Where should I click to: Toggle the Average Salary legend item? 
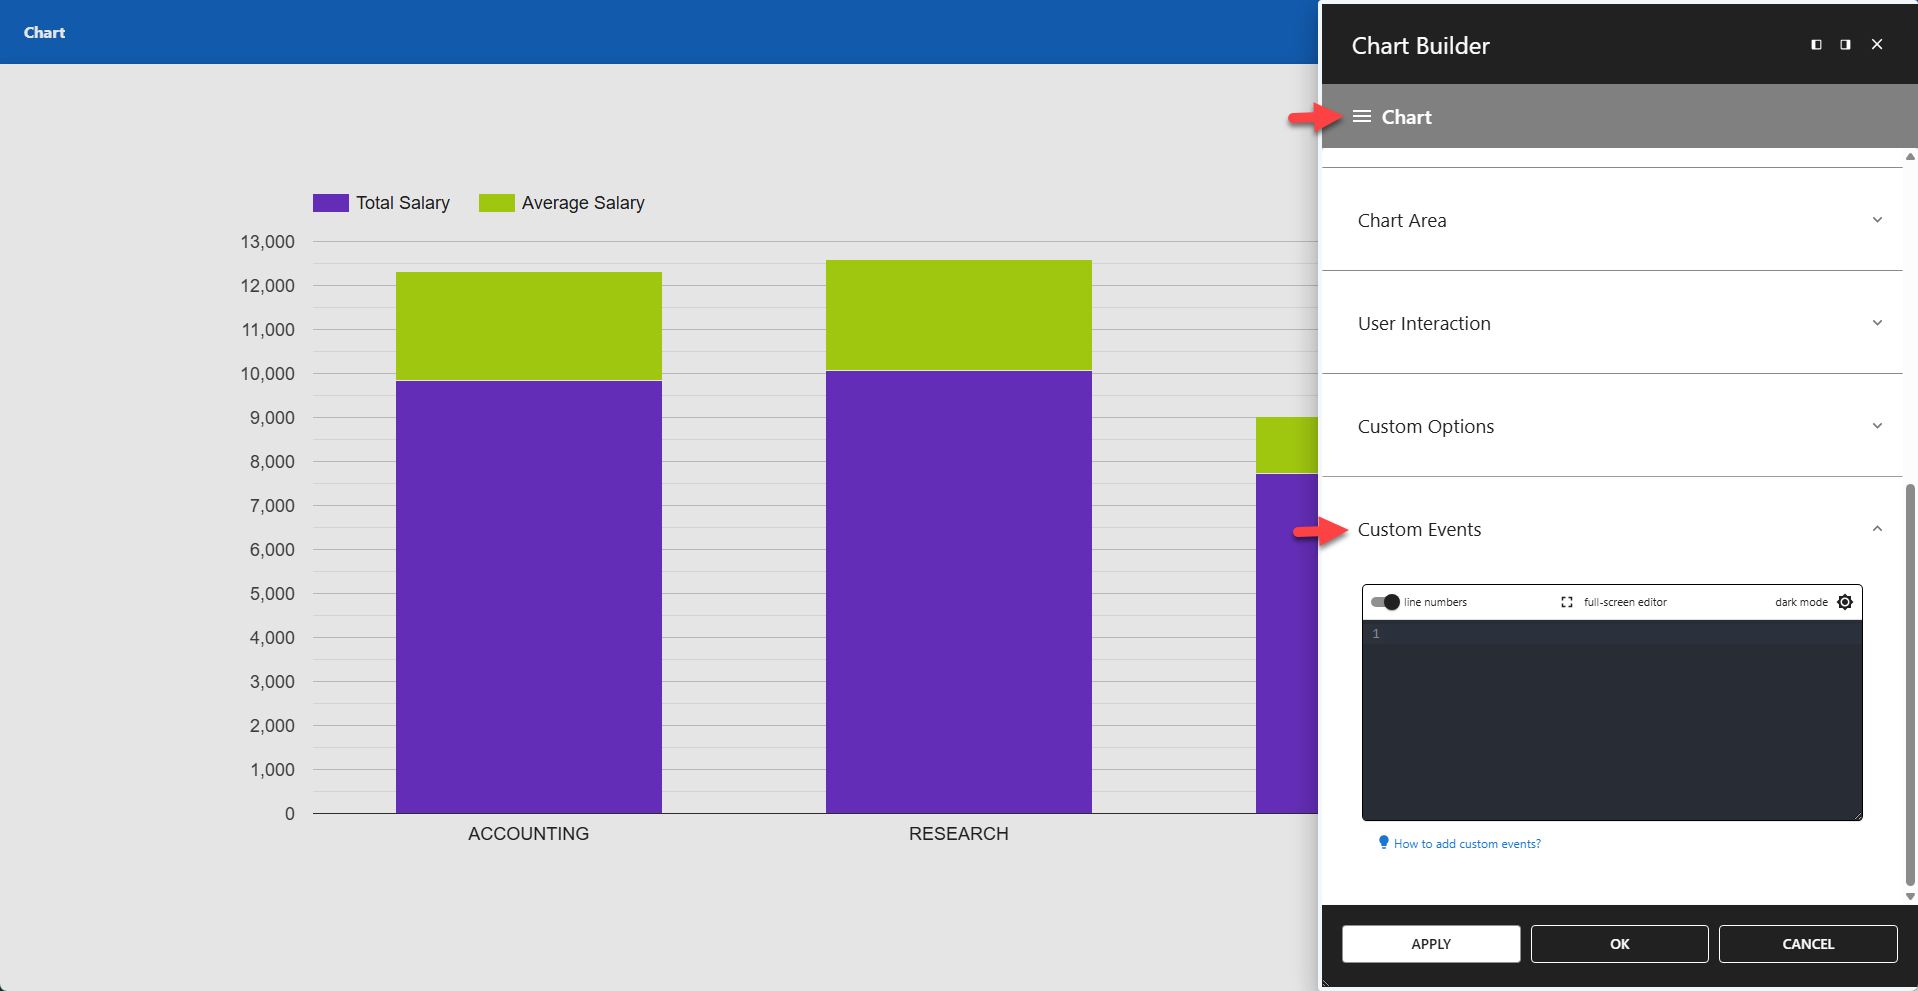(561, 202)
